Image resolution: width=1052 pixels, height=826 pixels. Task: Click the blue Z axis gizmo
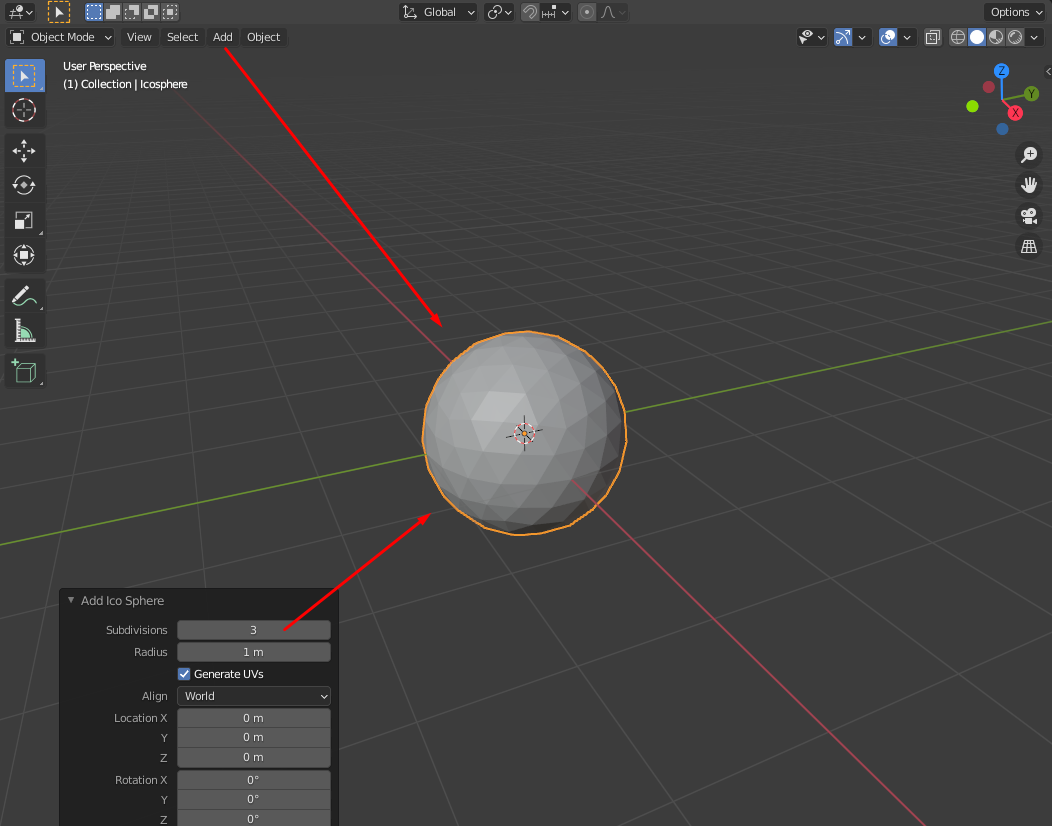pos(1002,71)
